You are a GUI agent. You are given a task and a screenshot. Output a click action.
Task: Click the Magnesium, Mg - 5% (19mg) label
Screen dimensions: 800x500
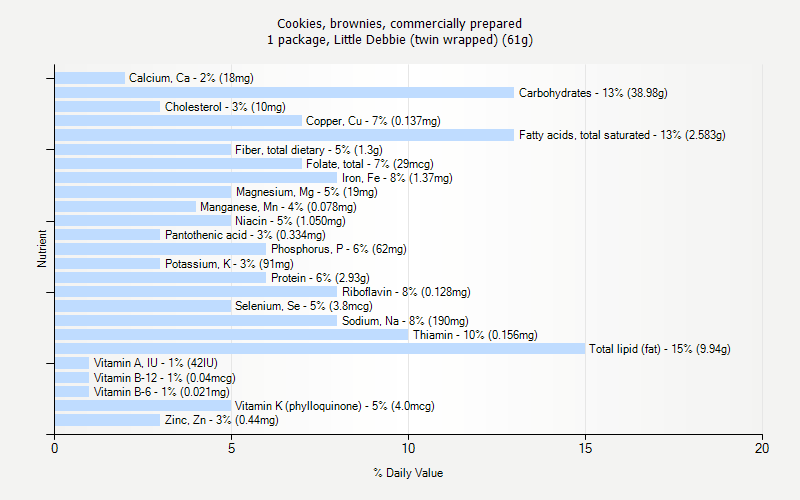pyautogui.click(x=307, y=192)
